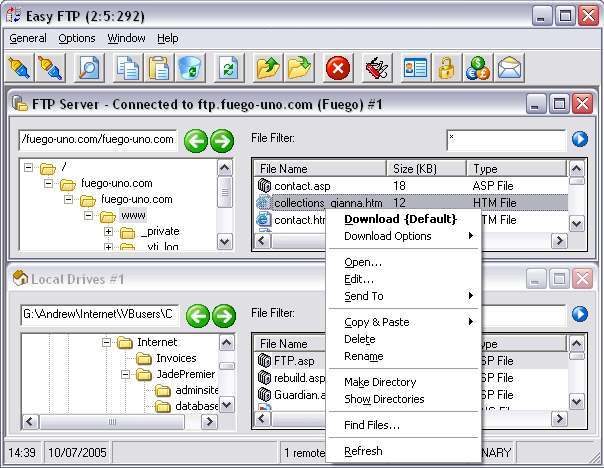The height and width of the screenshot is (468, 604).
Task: Choose Make Directory from context menu
Action: 380,382
